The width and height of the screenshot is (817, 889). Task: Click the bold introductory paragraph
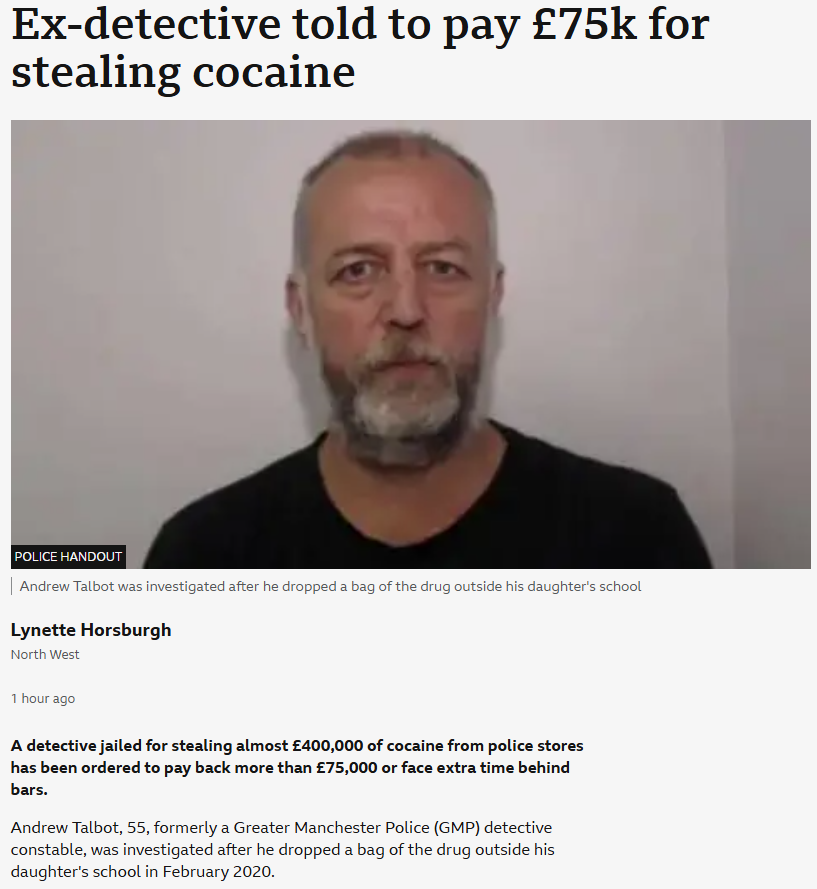[x=297, y=767]
